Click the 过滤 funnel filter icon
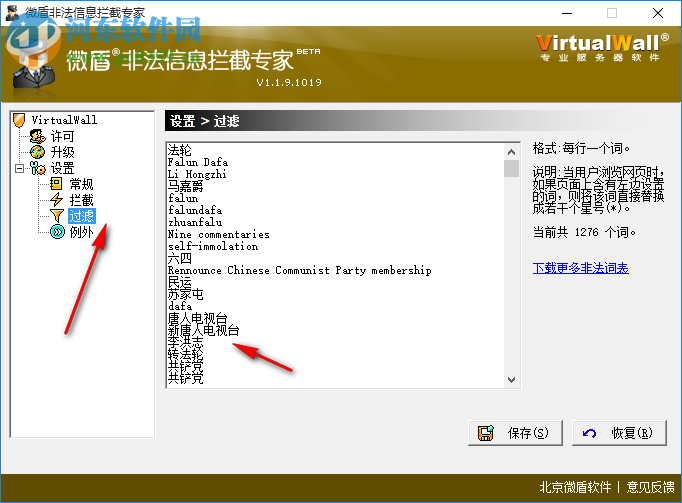The height and width of the screenshot is (503, 682). tap(57, 216)
